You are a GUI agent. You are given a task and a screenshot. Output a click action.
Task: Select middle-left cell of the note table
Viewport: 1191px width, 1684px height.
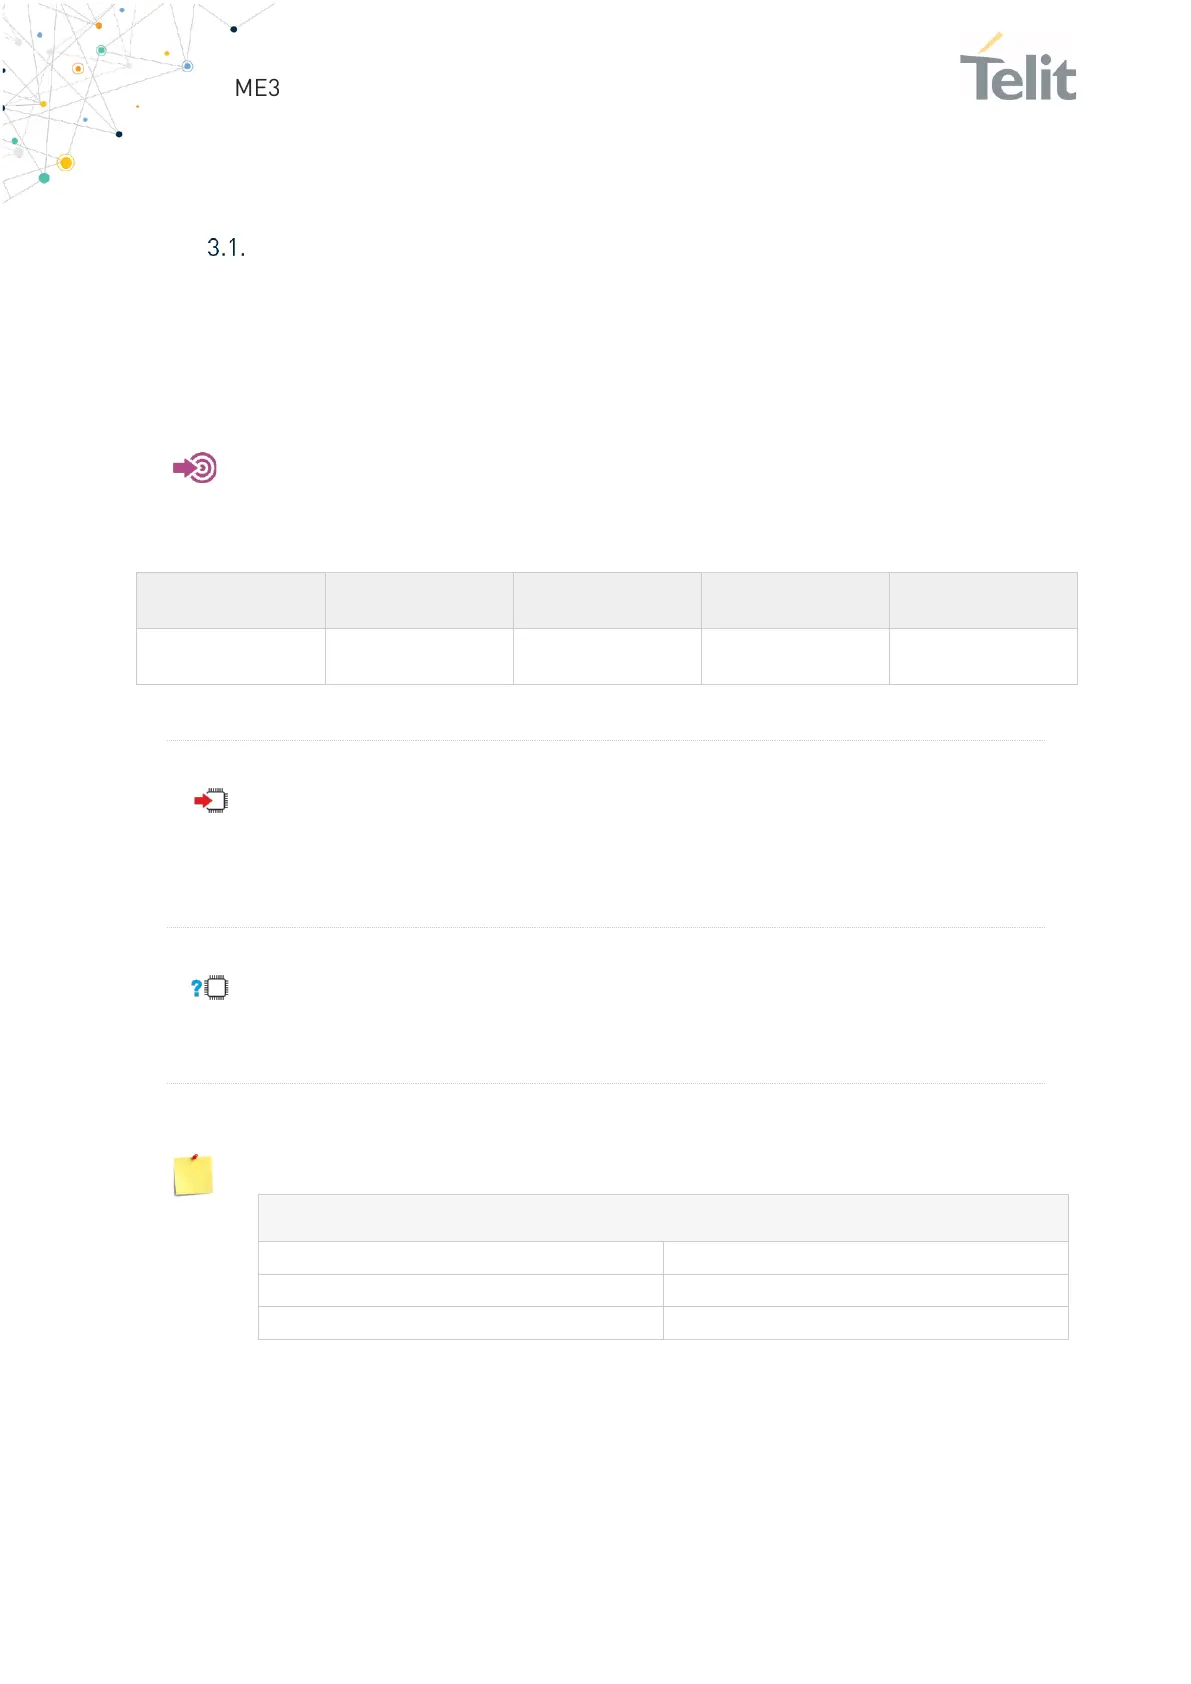[460, 1290]
